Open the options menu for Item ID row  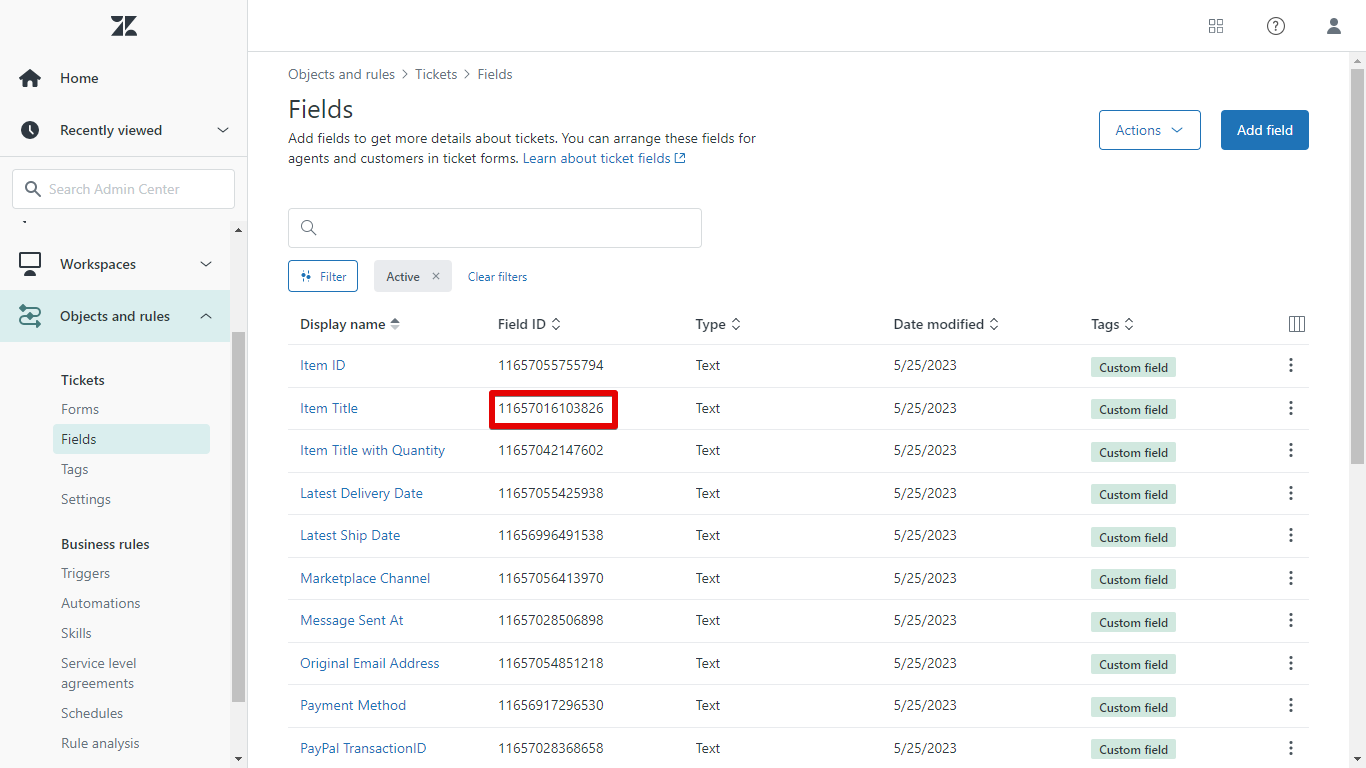(1291, 365)
